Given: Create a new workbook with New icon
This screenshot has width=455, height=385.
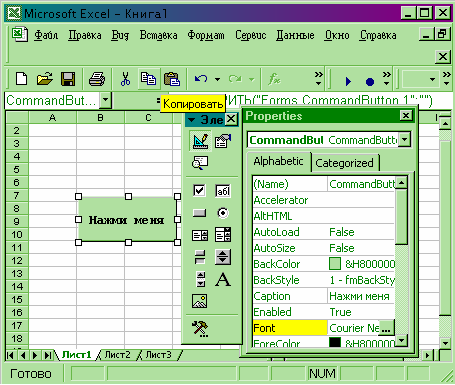Looking at the screenshot, I should pyautogui.click(x=22, y=79).
